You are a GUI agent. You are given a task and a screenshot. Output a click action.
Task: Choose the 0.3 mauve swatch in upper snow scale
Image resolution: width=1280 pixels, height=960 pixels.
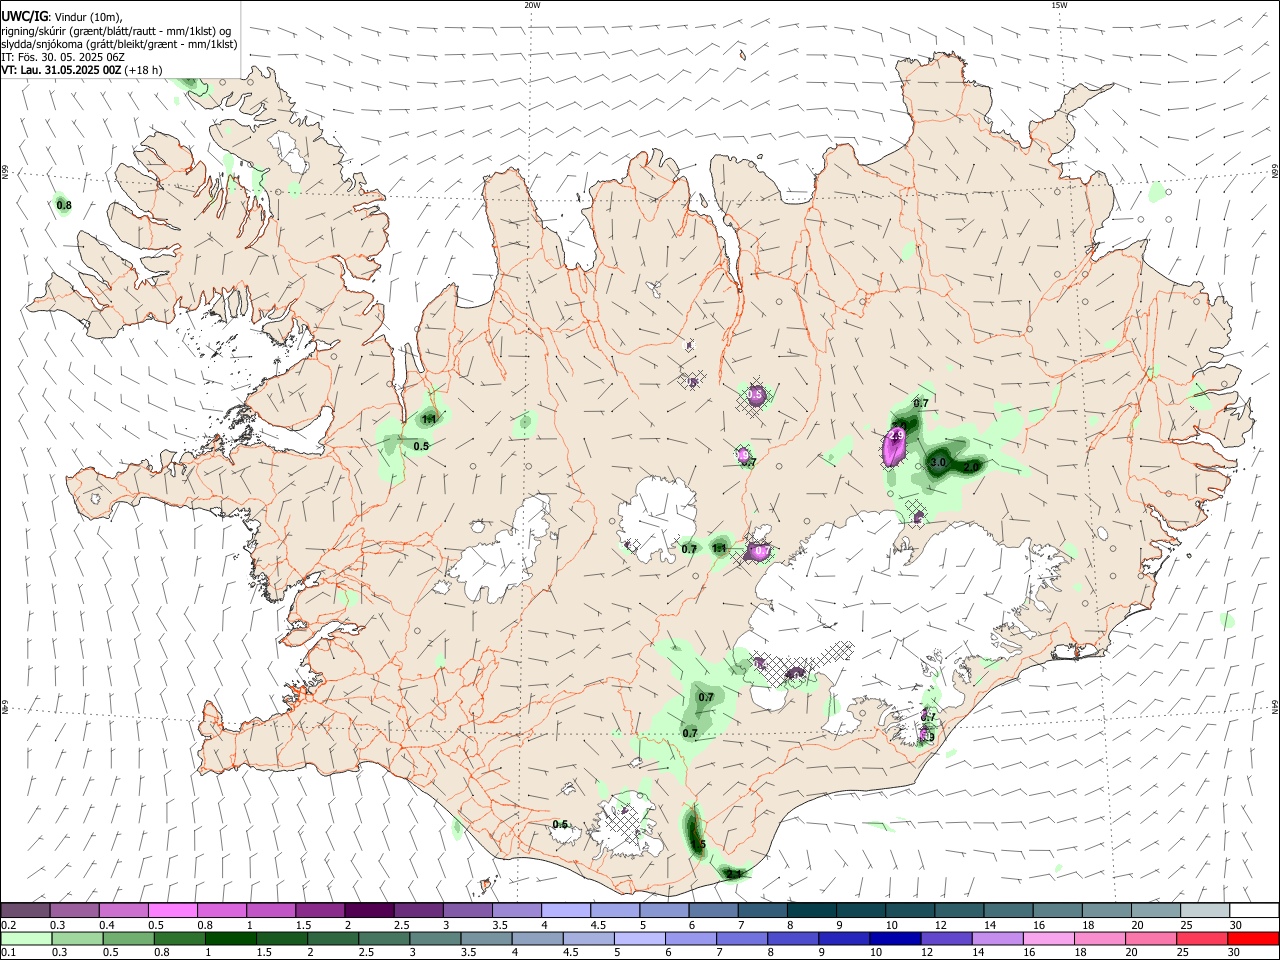click(74, 910)
